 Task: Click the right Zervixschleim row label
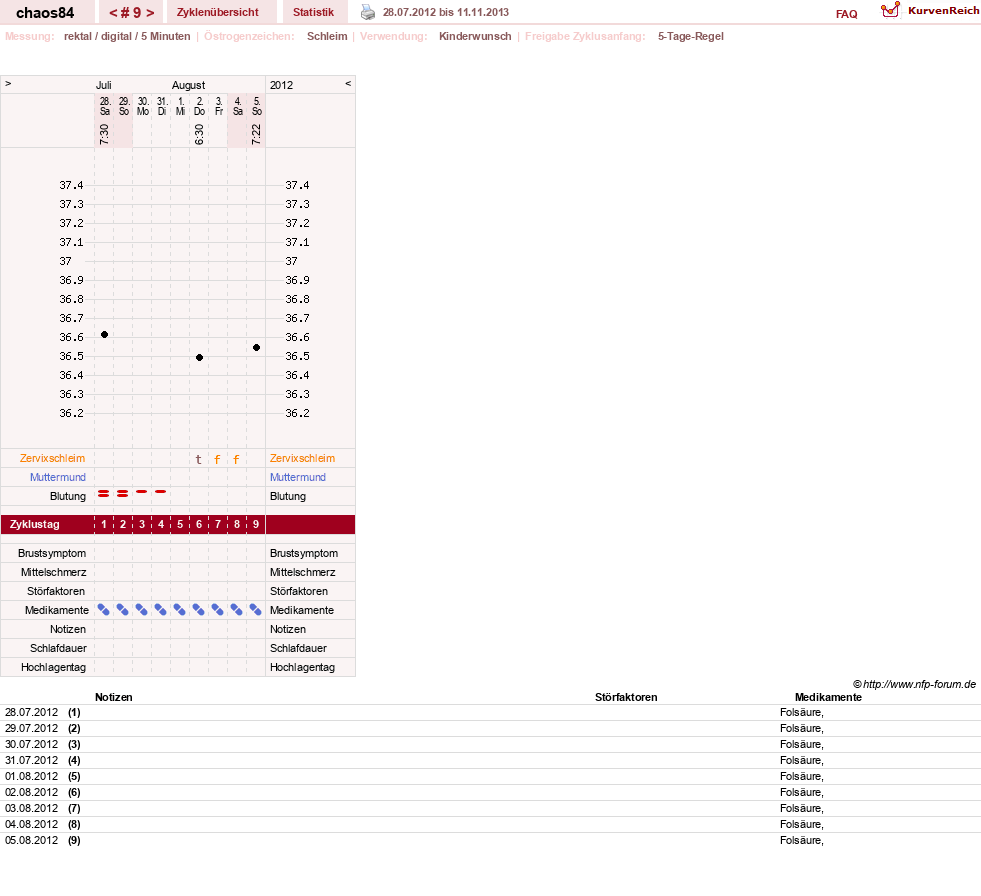tap(302, 458)
